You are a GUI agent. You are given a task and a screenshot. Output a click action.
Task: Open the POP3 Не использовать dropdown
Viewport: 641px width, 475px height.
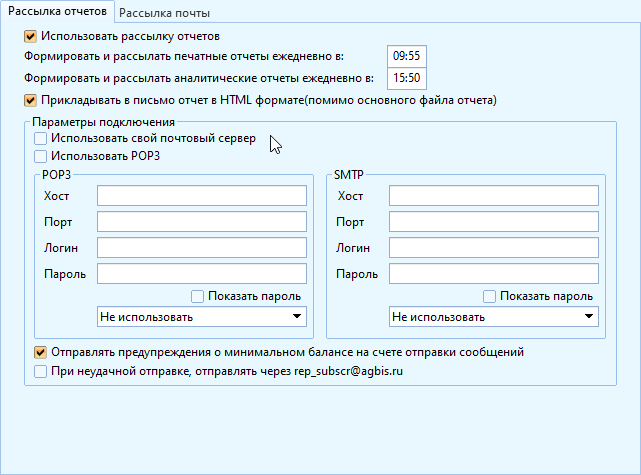pyautogui.click(x=201, y=317)
